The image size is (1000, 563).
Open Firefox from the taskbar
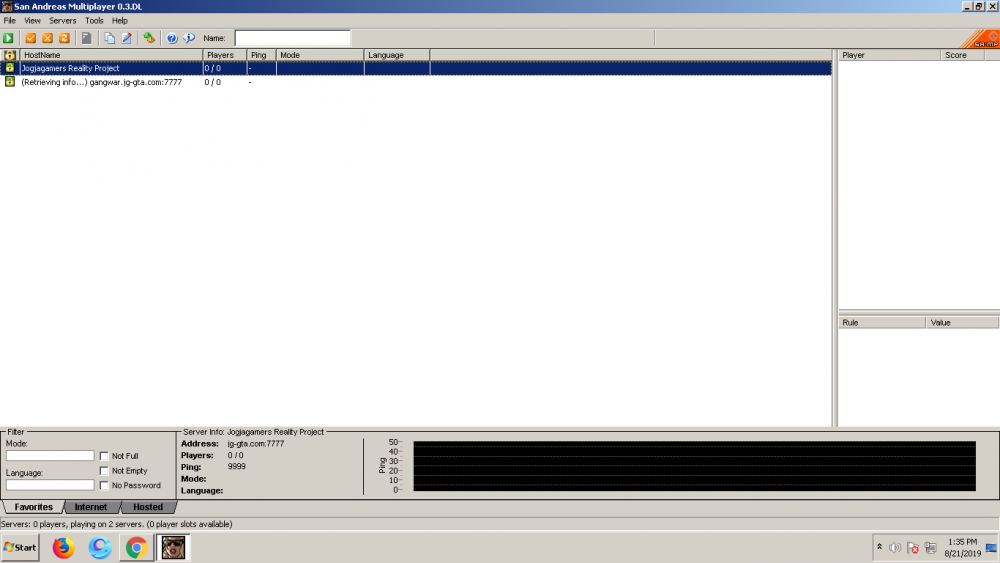63,548
